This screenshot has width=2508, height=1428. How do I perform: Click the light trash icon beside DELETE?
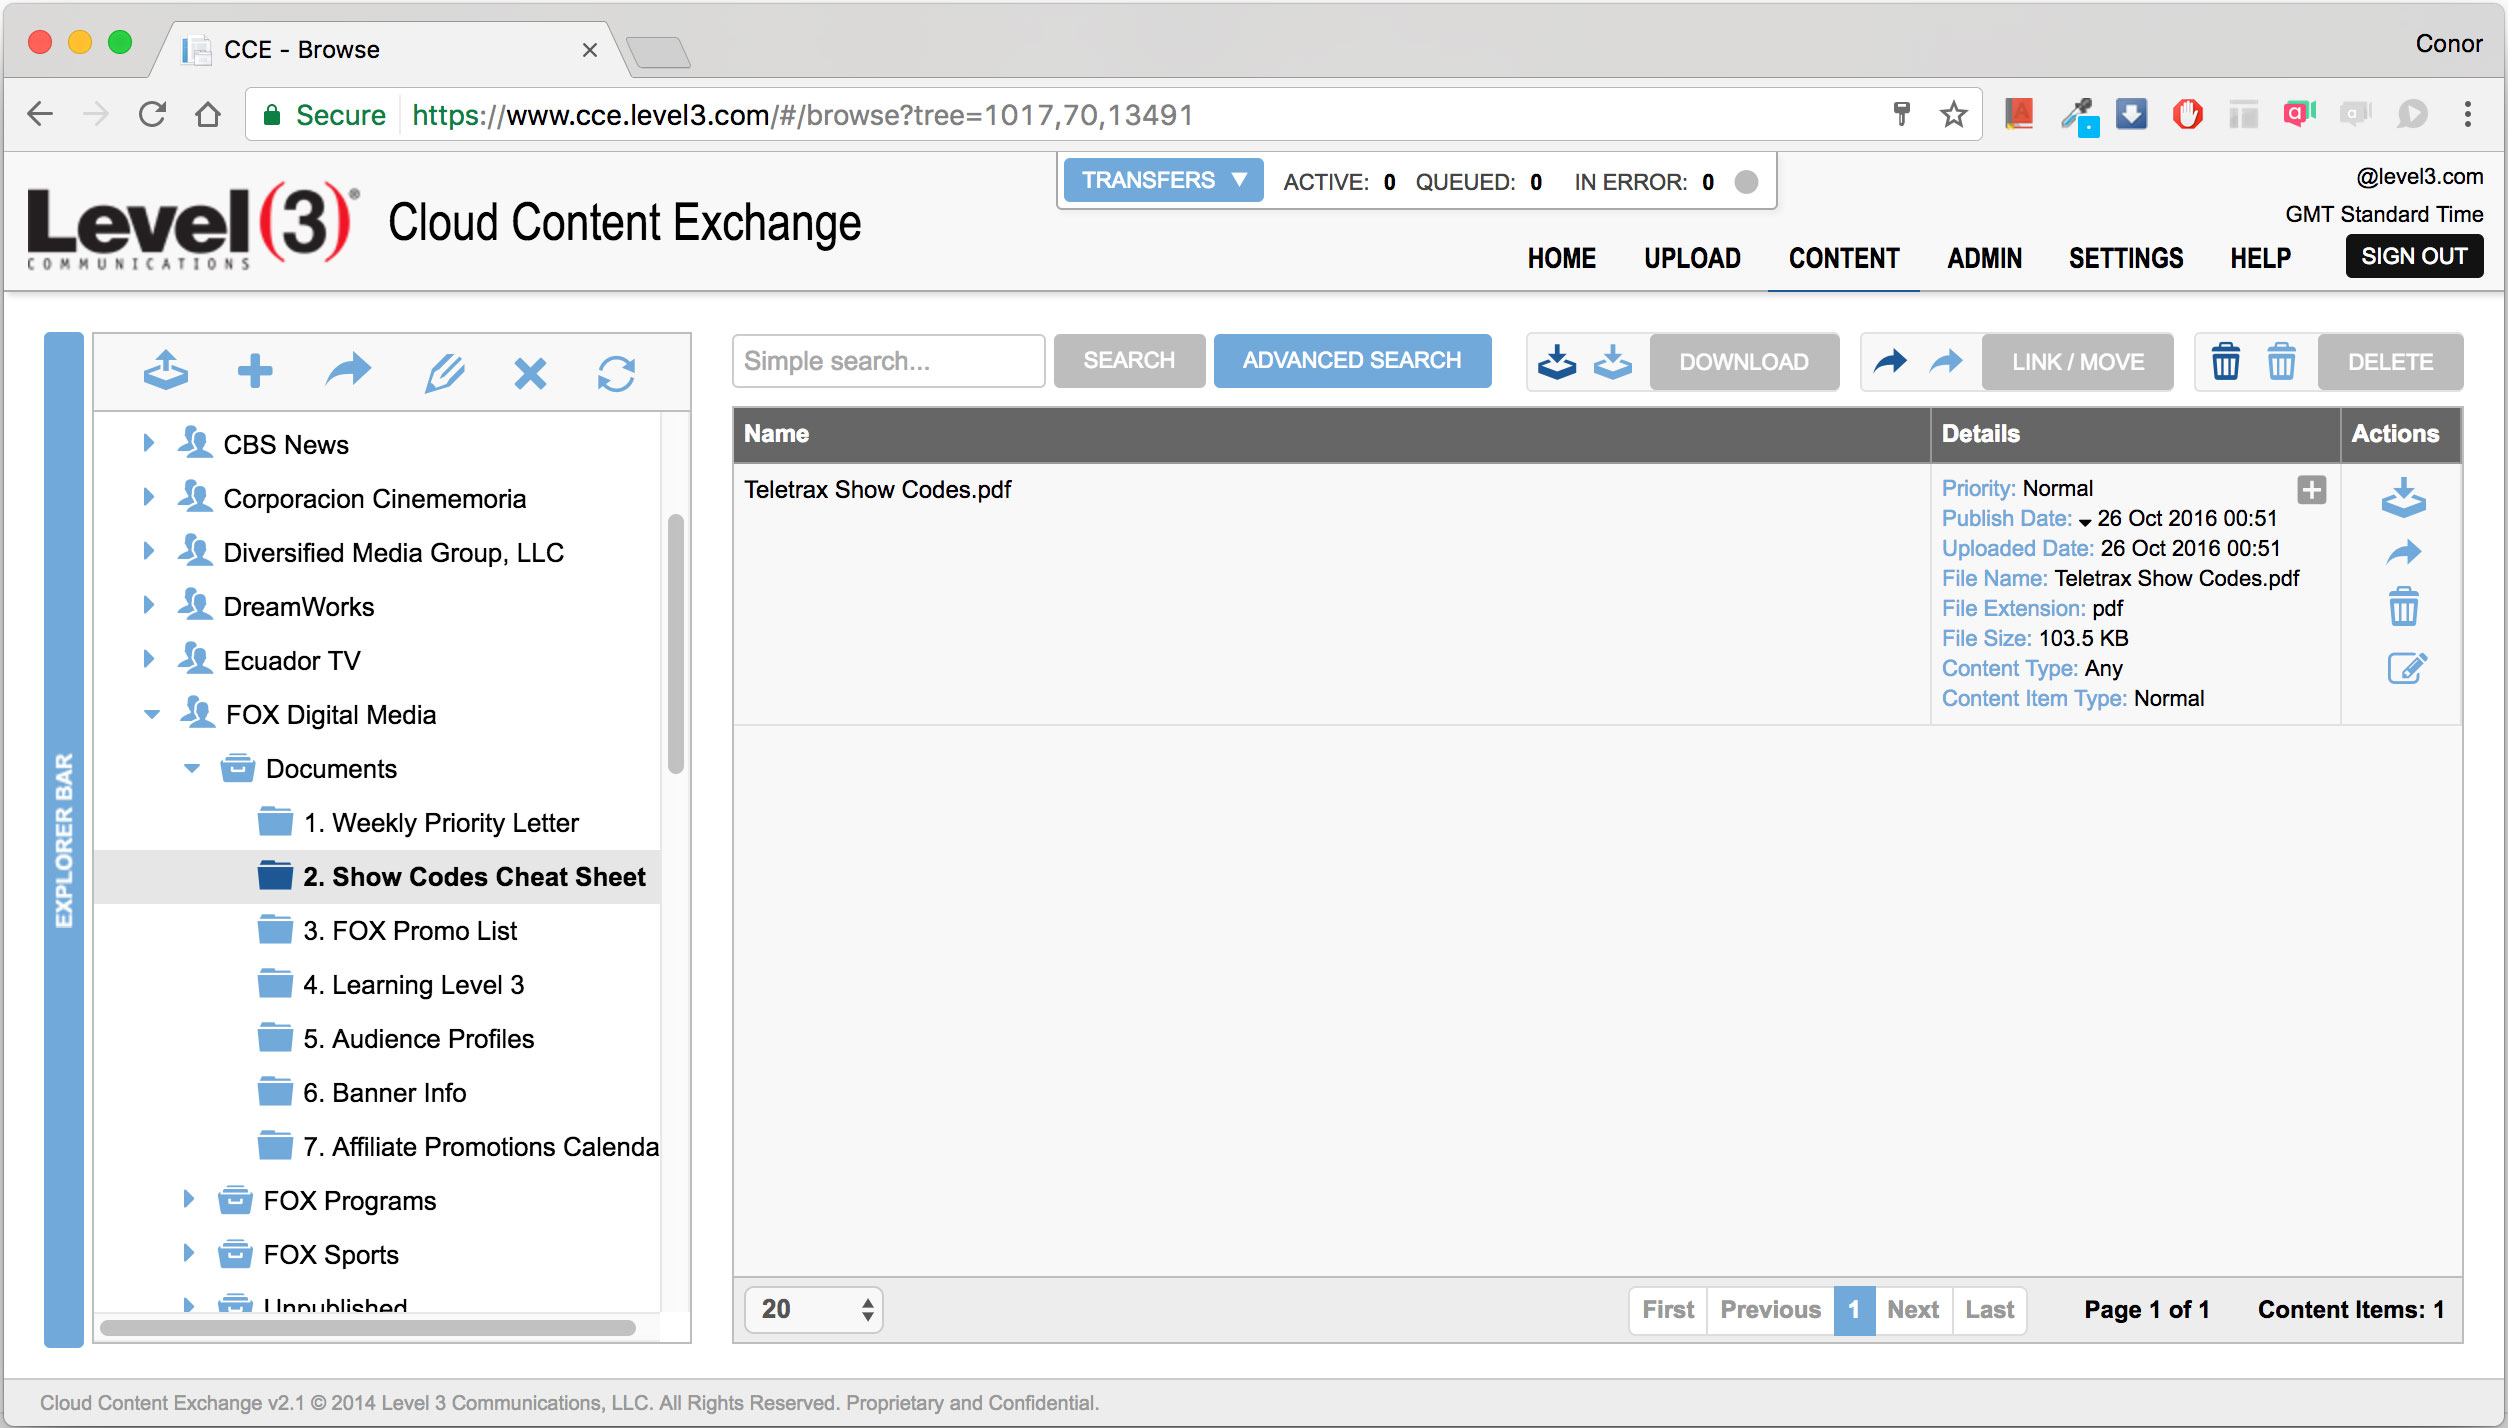(x=2281, y=361)
